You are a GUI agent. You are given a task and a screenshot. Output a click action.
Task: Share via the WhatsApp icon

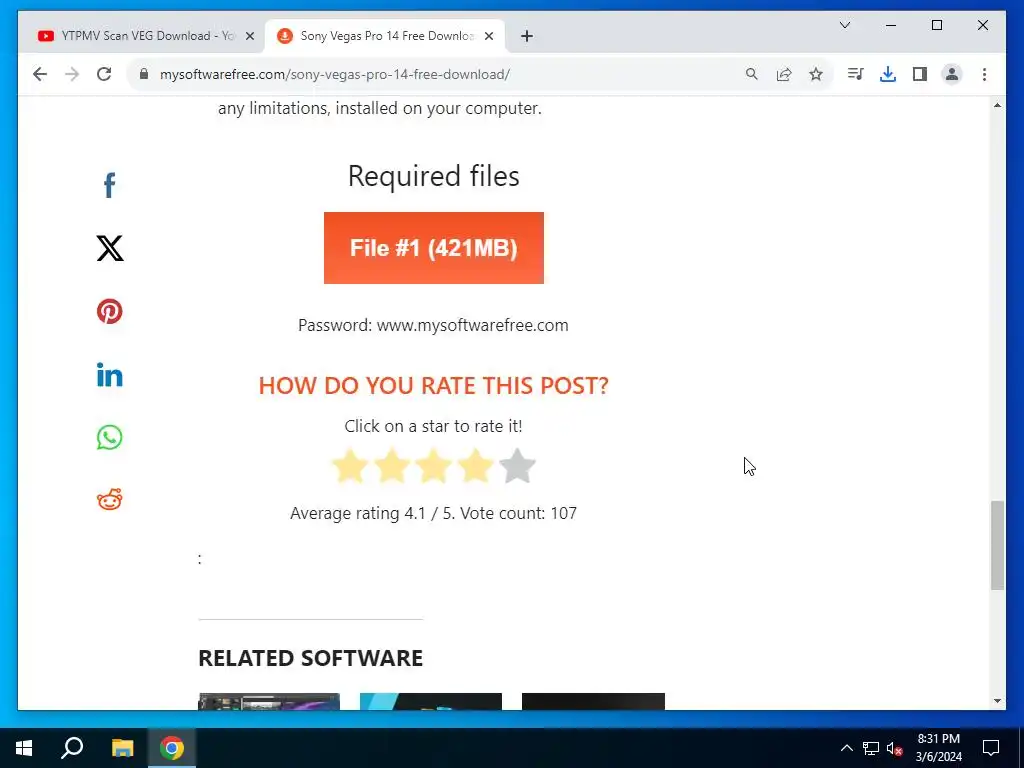click(110, 438)
